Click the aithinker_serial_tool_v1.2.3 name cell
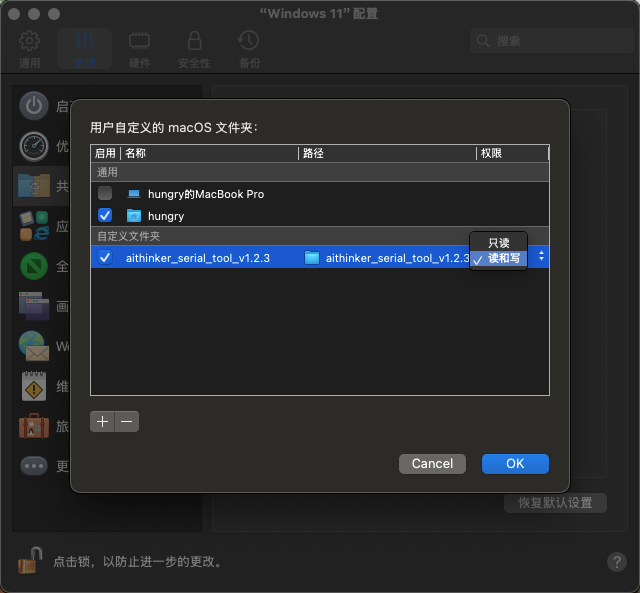The height and width of the screenshot is (593, 640). click(x=198, y=258)
